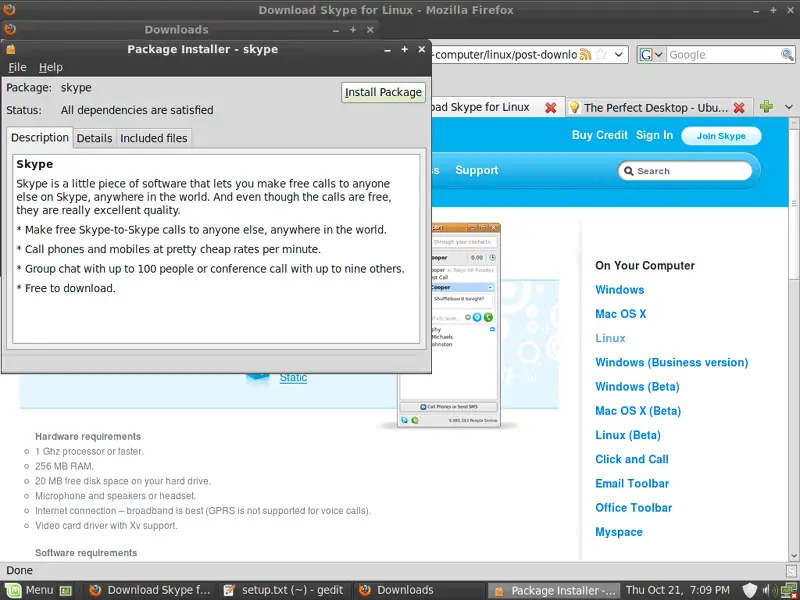Click the 'Free to download.' description line
Image resolution: width=800 pixels, height=600 pixels.
pos(66,288)
